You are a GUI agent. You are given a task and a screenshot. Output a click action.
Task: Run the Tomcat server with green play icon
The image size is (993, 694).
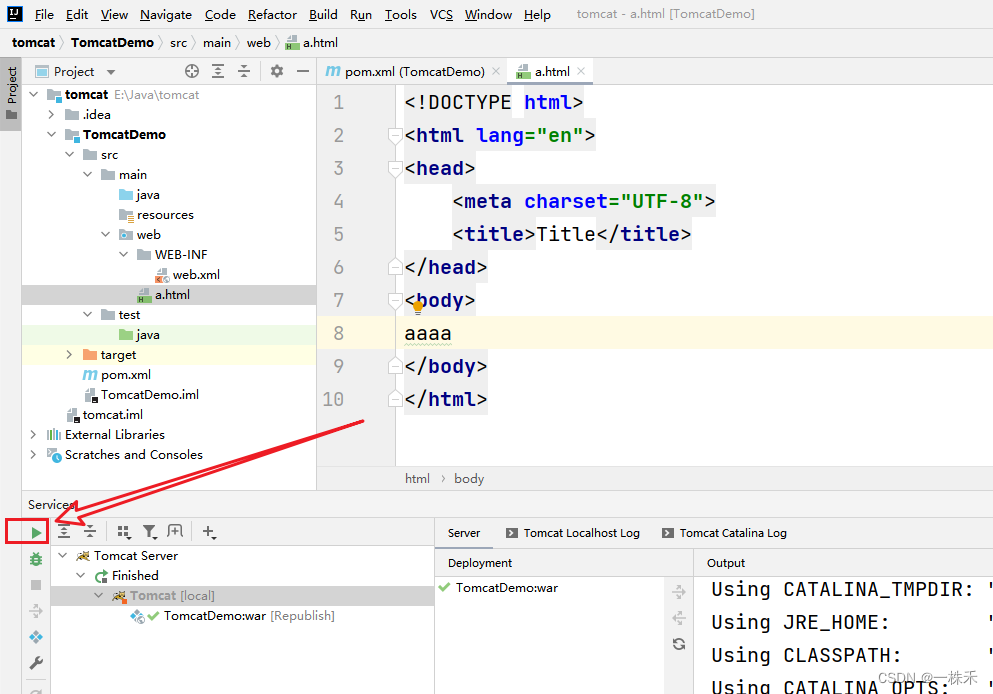[x=36, y=533]
